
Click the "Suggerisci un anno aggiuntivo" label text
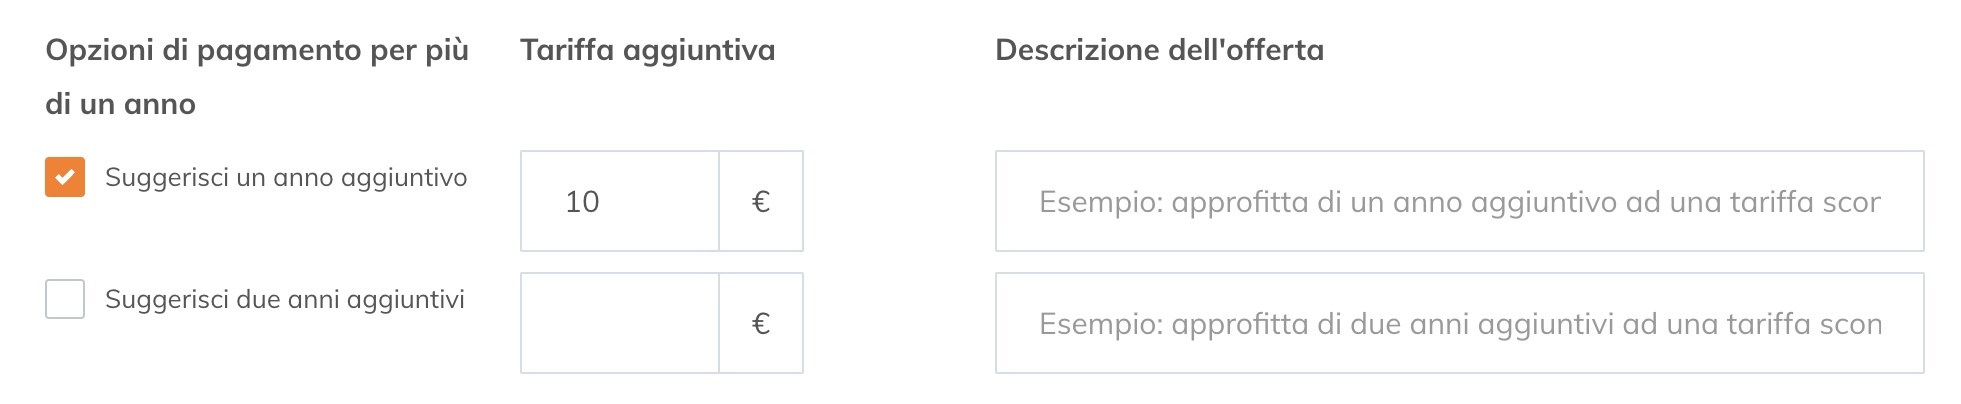tap(286, 178)
